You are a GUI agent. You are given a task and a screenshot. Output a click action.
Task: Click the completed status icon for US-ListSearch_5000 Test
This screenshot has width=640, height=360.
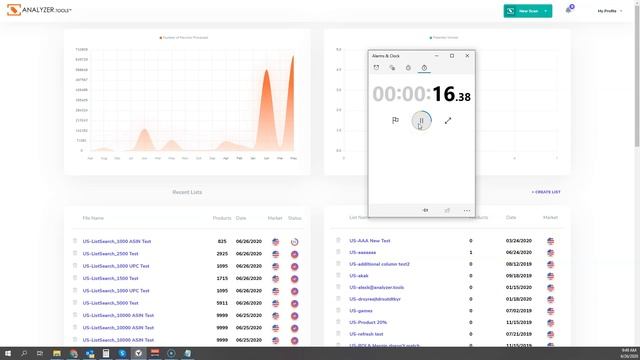(x=294, y=304)
